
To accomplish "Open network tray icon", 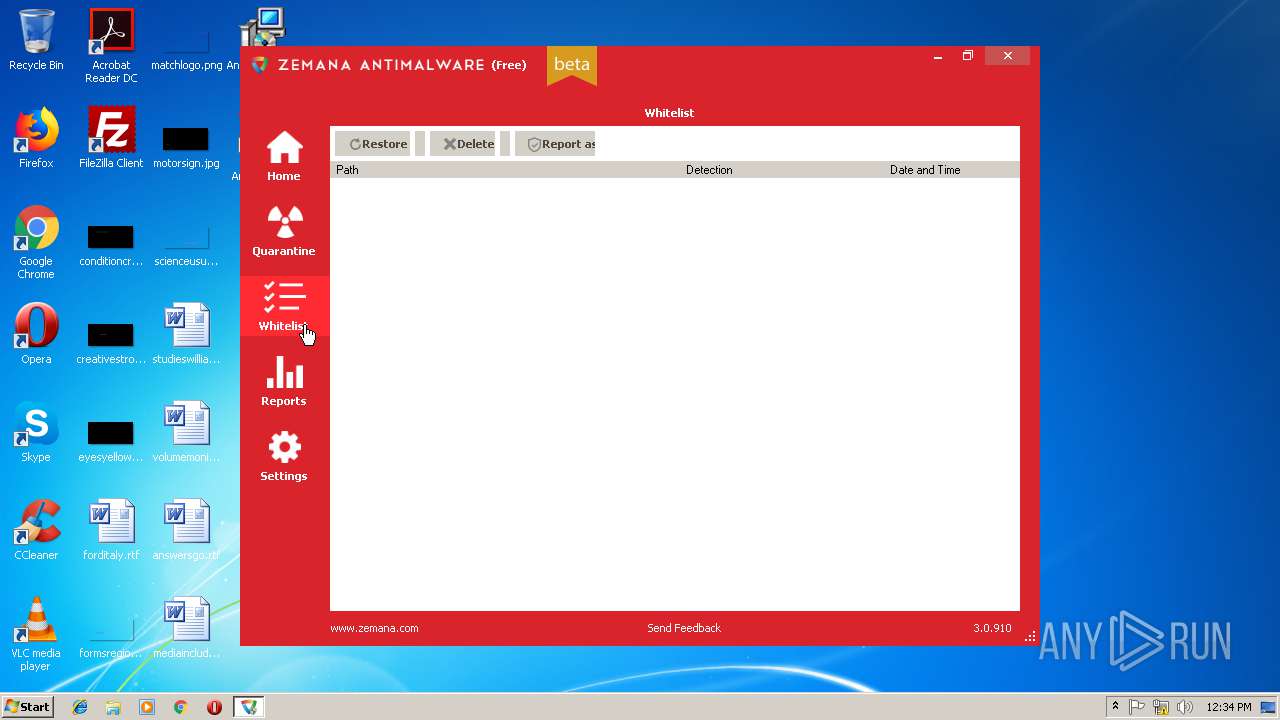I will [x=1161, y=707].
